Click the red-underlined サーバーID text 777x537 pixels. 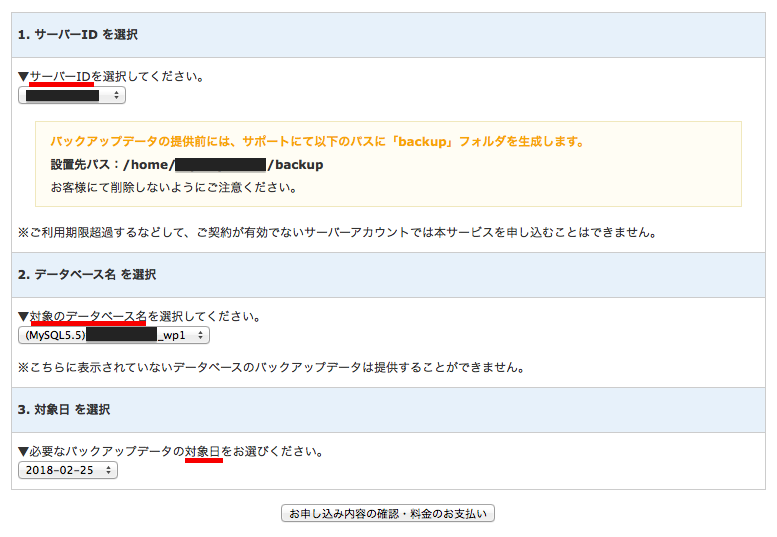tap(61, 76)
